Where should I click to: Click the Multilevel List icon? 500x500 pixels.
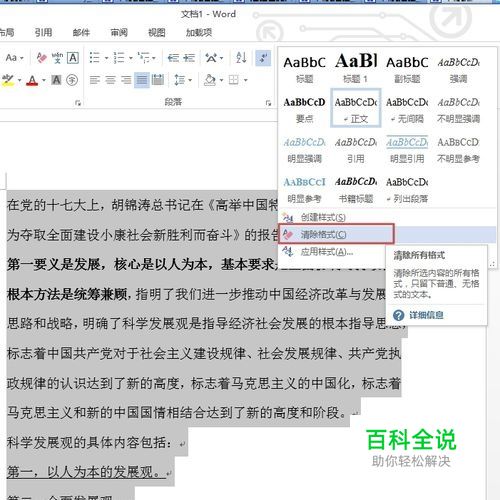click(144, 58)
